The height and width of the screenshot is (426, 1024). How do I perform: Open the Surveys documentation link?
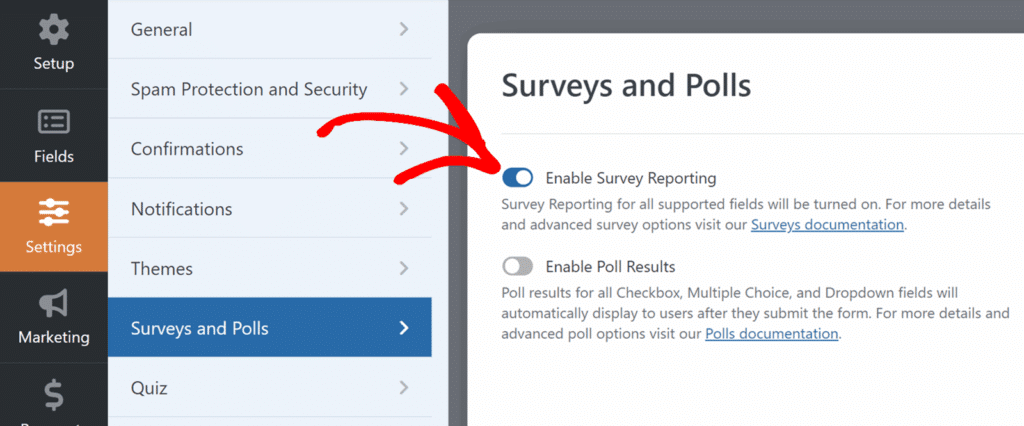coord(827,225)
